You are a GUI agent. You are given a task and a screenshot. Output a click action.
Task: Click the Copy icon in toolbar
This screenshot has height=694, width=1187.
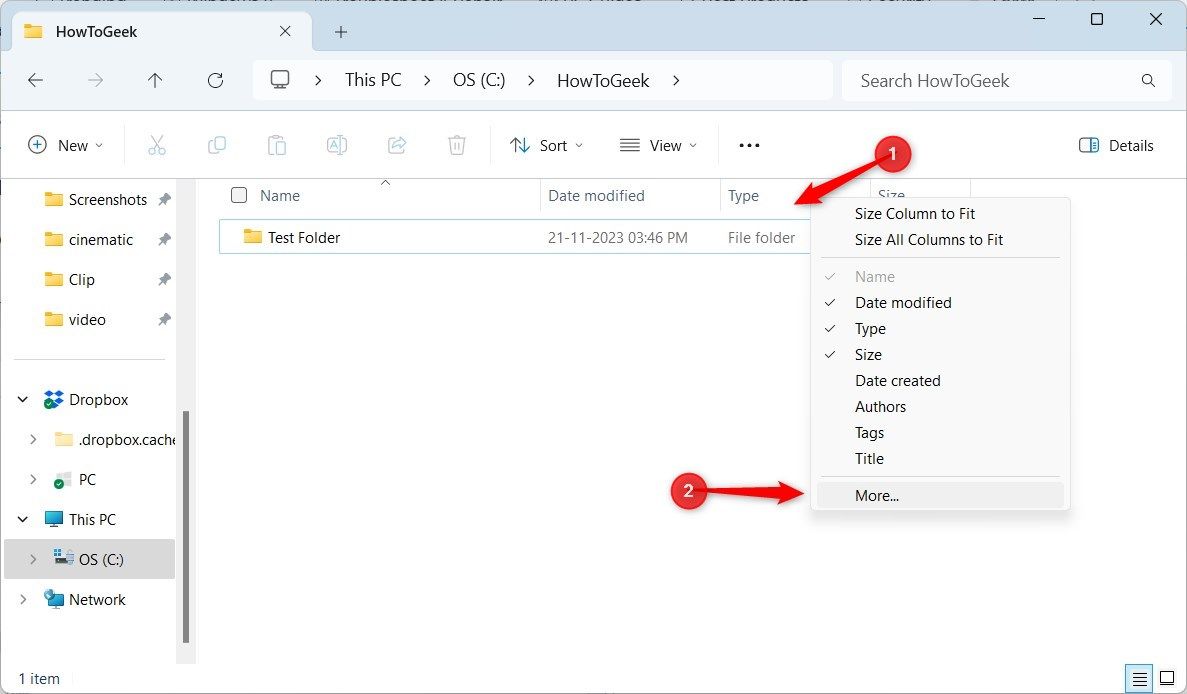[217, 145]
